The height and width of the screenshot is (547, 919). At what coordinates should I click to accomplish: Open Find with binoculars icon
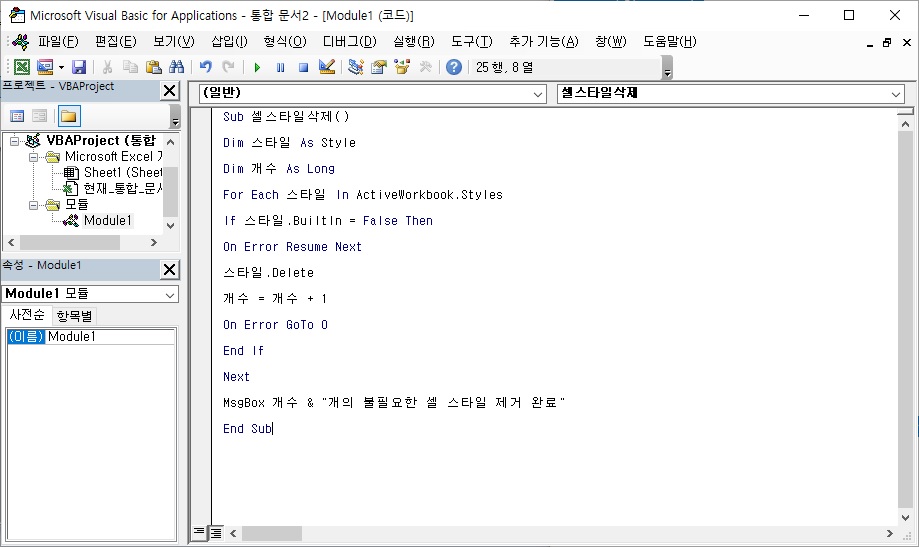click(x=176, y=67)
